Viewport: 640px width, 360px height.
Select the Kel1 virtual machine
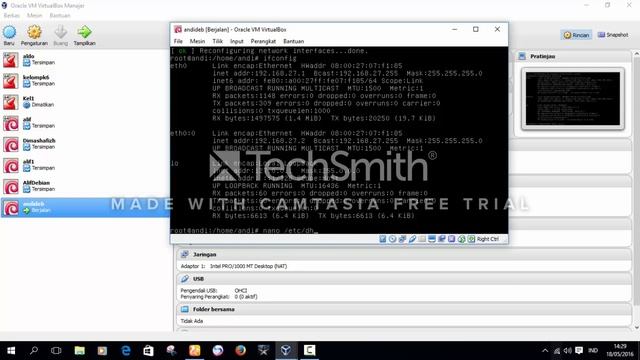point(85,102)
